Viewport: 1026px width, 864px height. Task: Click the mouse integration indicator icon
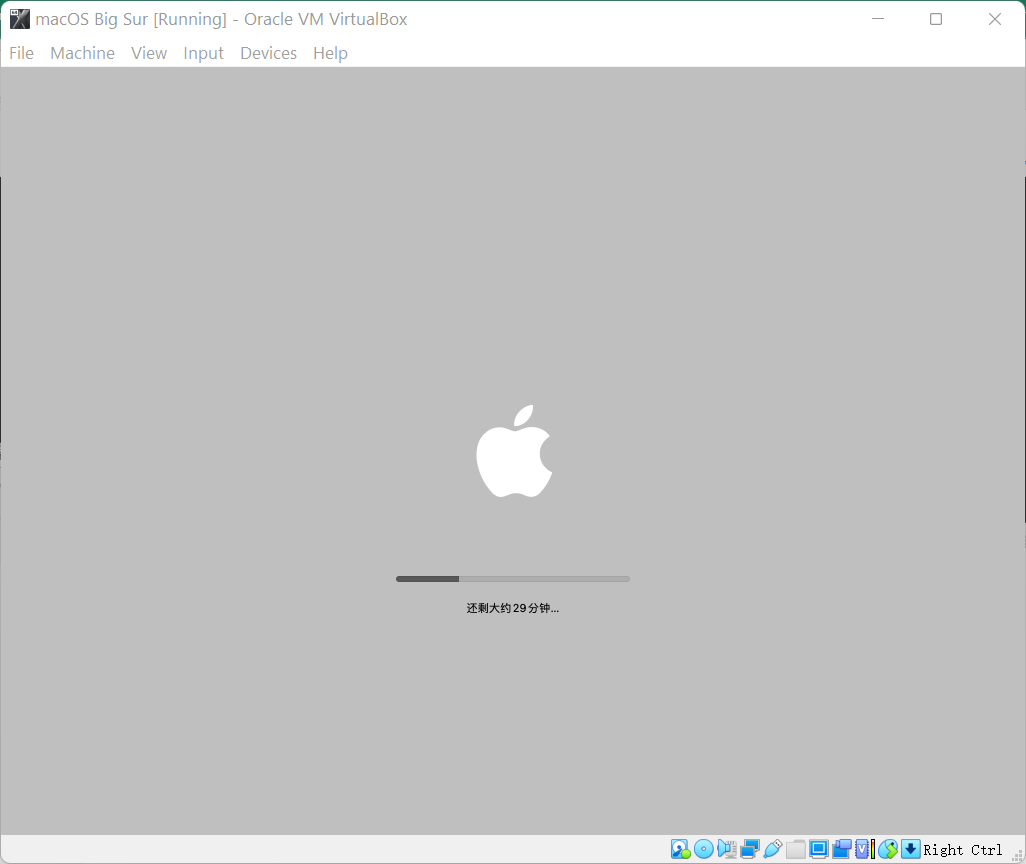(888, 850)
